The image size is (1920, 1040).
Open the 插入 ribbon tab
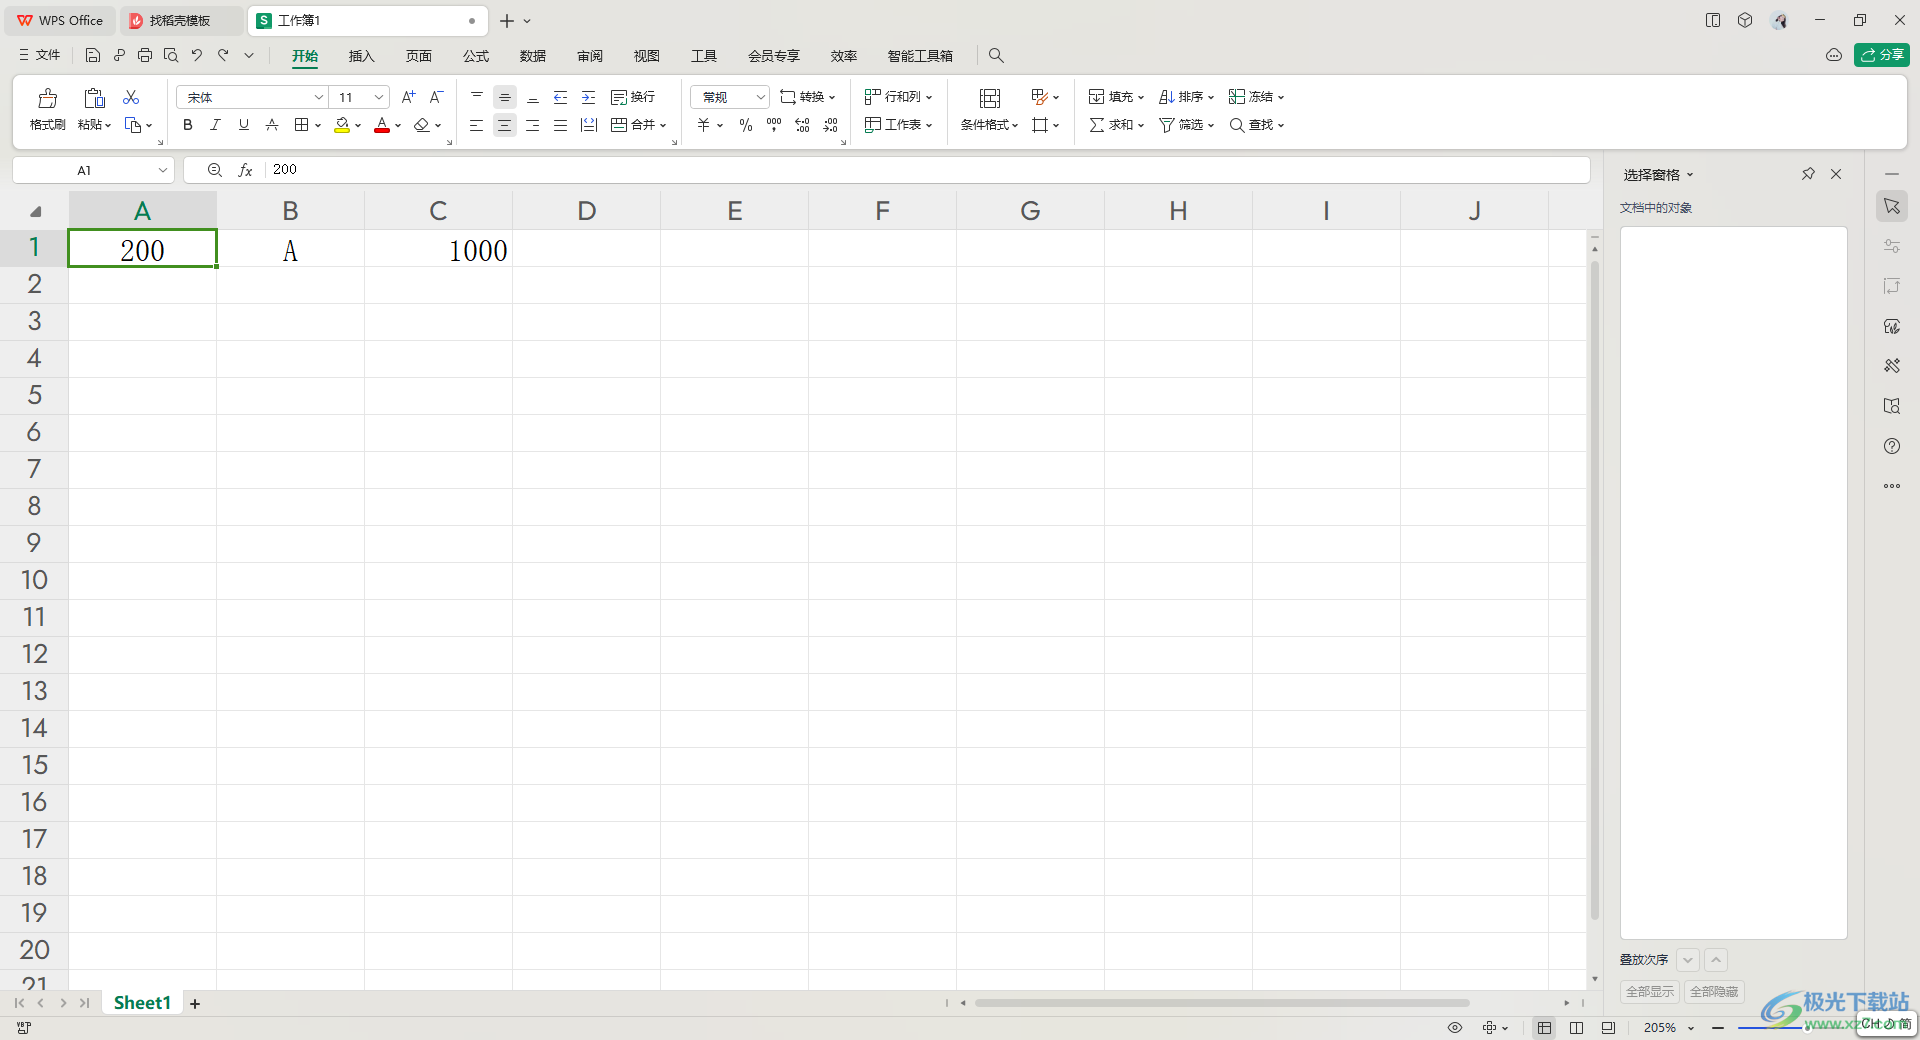click(x=361, y=56)
